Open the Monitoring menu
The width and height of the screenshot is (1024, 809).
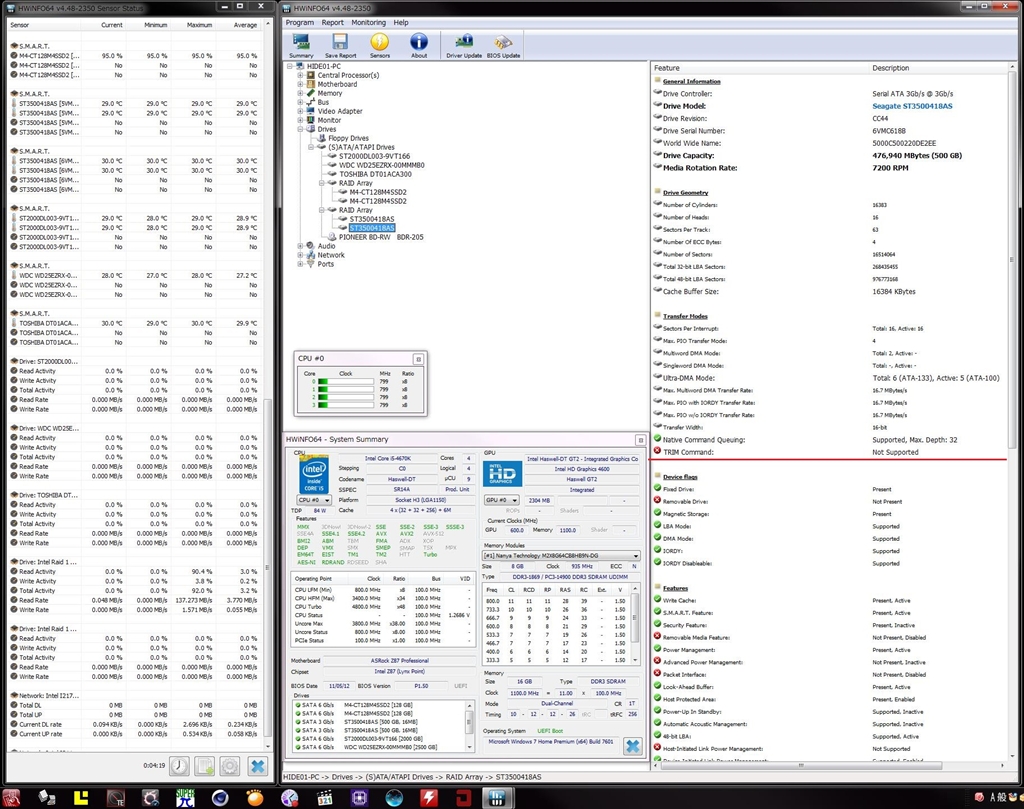368,22
